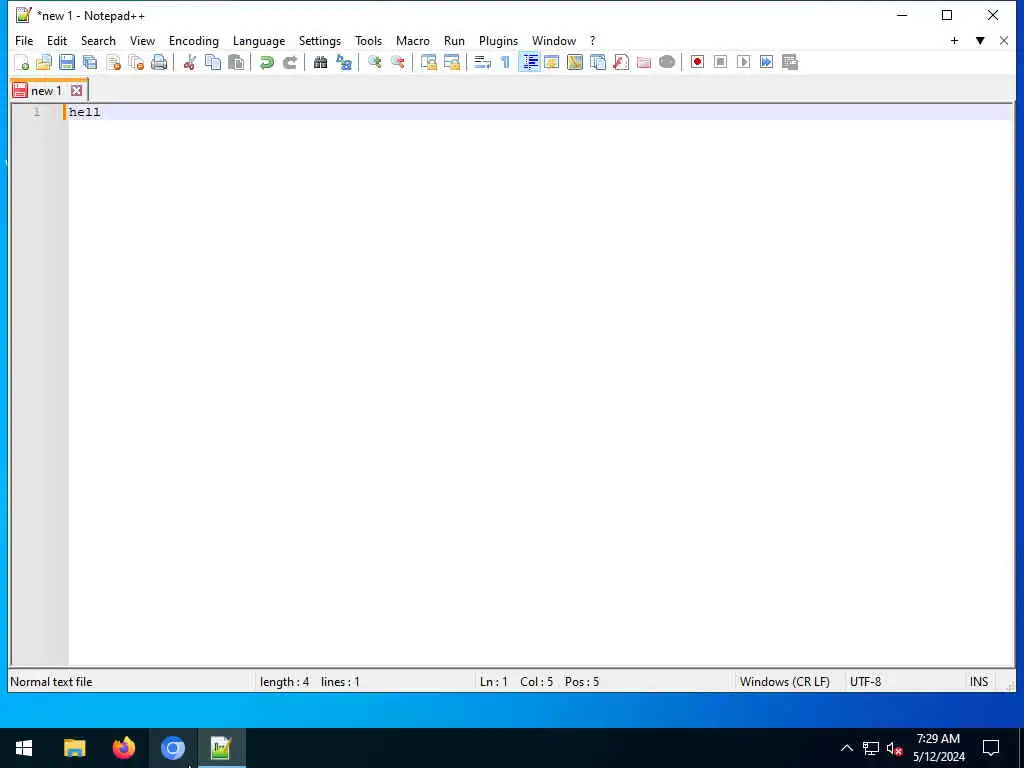Open the Tools menu

tap(368, 40)
